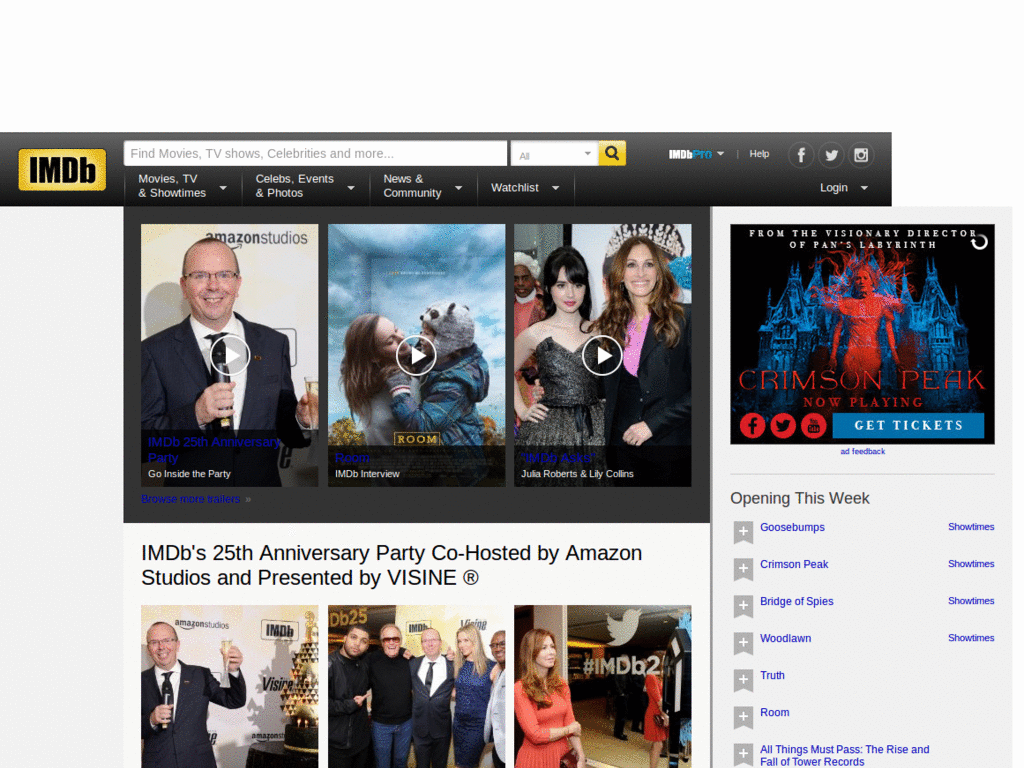The height and width of the screenshot is (768, 1024).
Task: Open the Truth title link
Action: pos(772,675)
